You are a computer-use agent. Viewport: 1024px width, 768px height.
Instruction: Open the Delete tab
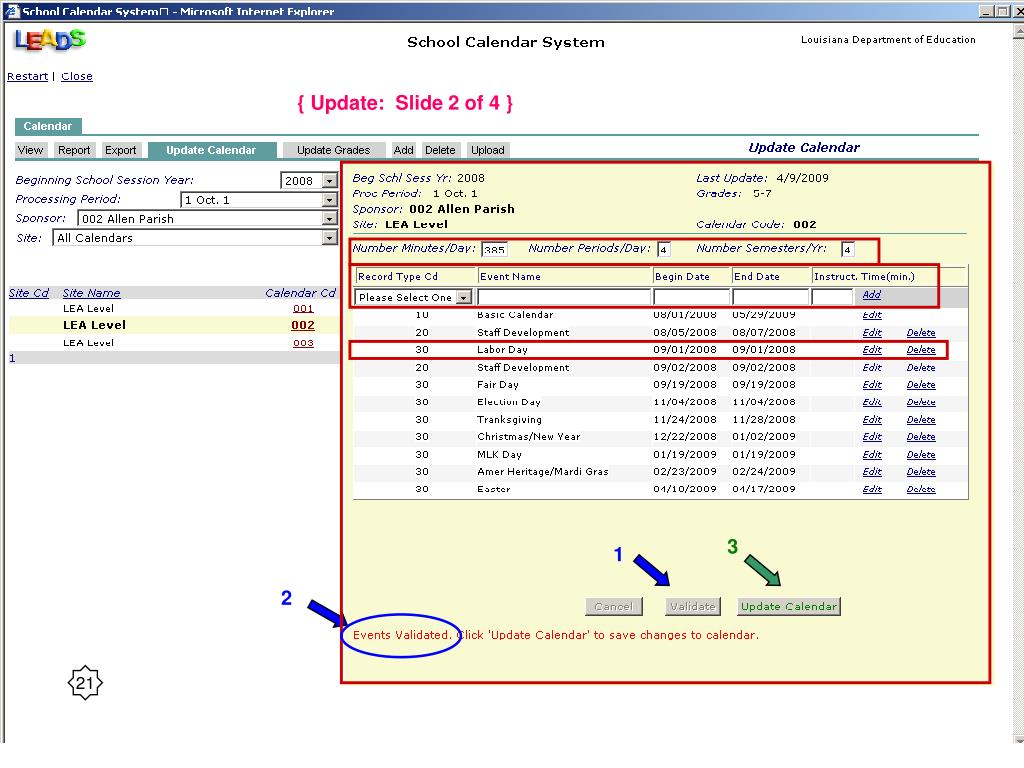pos(440,150)
